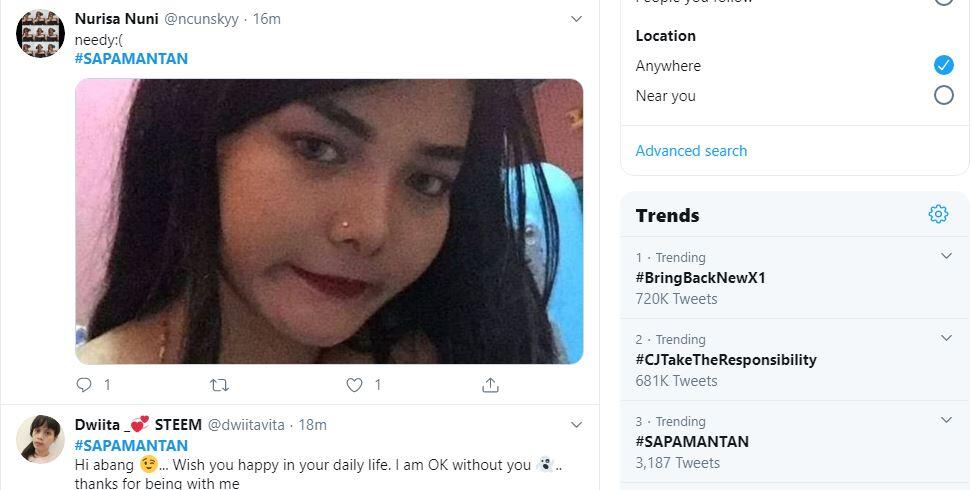Select the Anywhere location option
Viewport: 972px width, 490px height.
tap(943, 65)
